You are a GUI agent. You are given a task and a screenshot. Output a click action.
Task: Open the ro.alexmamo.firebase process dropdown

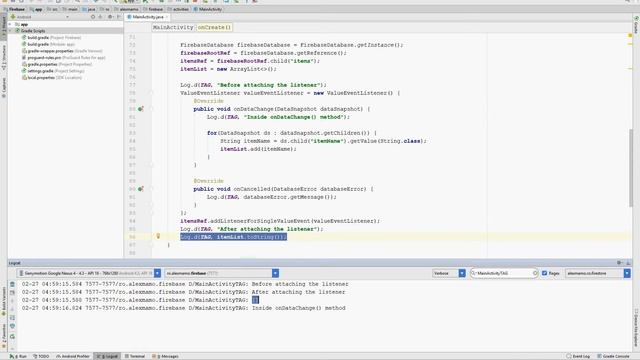pos(276,273)
